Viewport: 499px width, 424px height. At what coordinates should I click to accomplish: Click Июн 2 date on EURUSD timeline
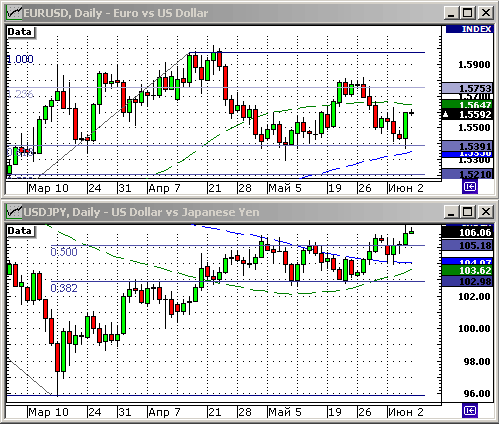(x=406, y=188)
